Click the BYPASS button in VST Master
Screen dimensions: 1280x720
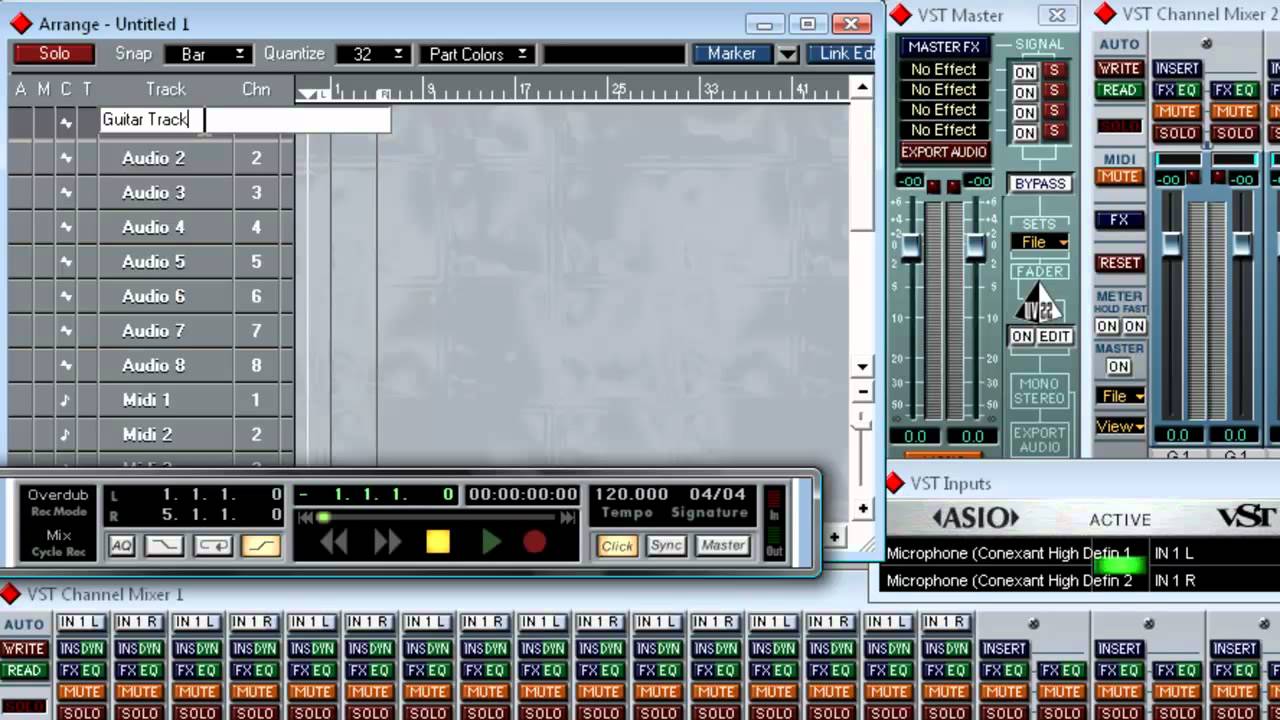(x=1040, y=184)
